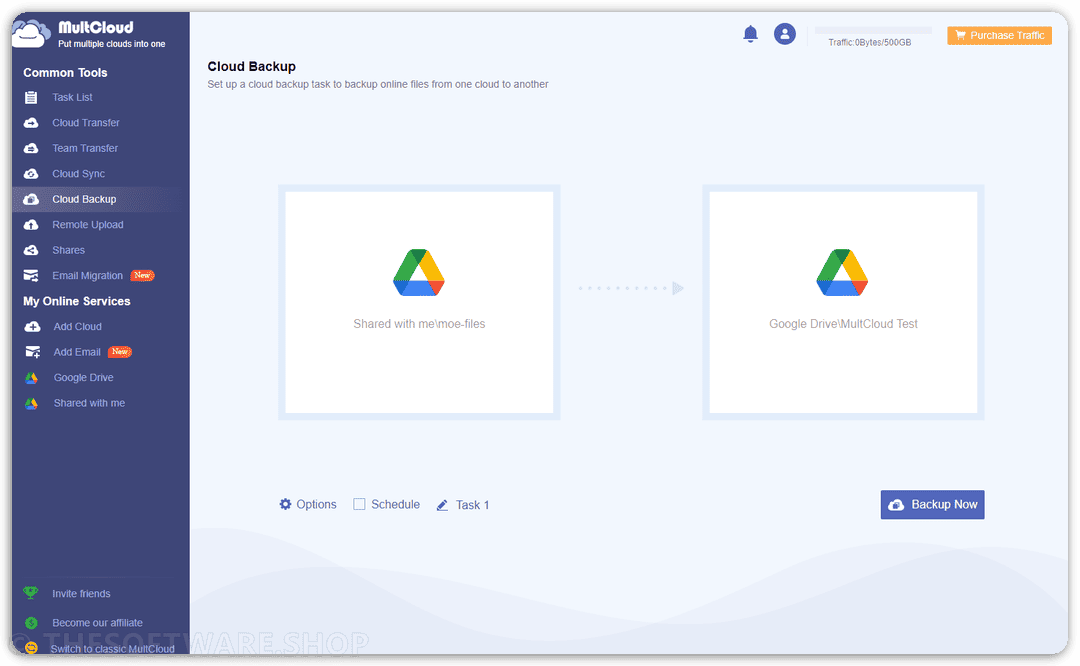Click the Remote Upload cloud icon
1080x666 pixels.
[x=31, y=225]
